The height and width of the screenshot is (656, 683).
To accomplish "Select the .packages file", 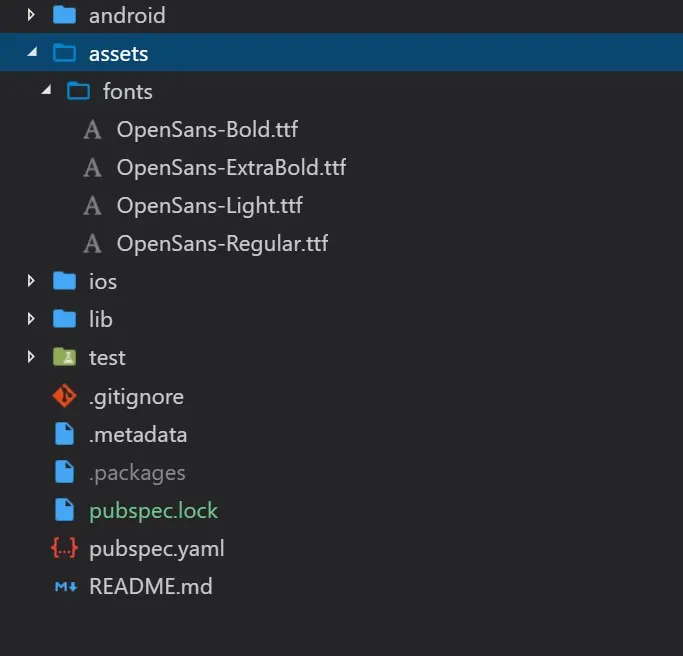I will coord(137,473).
